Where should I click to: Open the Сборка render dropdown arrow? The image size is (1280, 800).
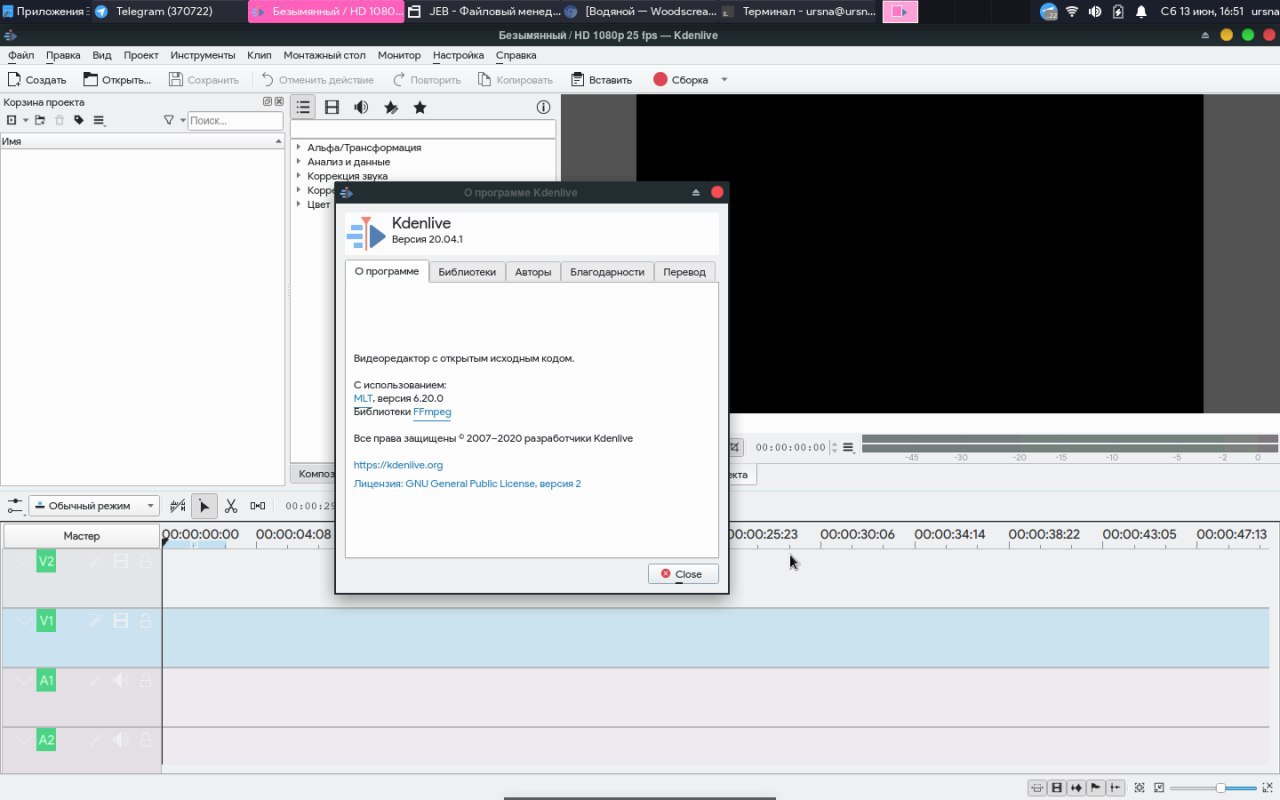[724, 80]
